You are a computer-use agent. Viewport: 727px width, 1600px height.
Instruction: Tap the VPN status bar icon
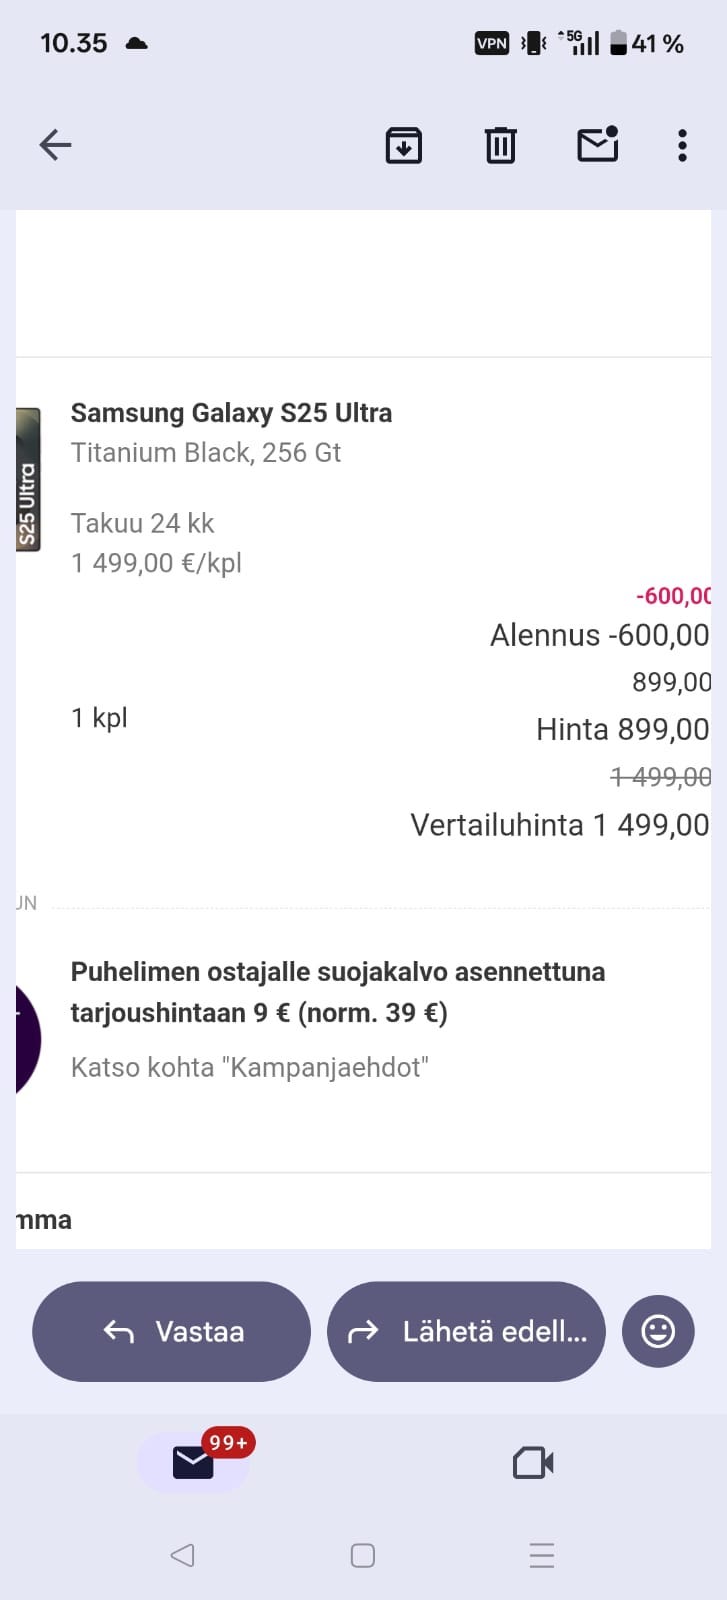pos(492,43)
